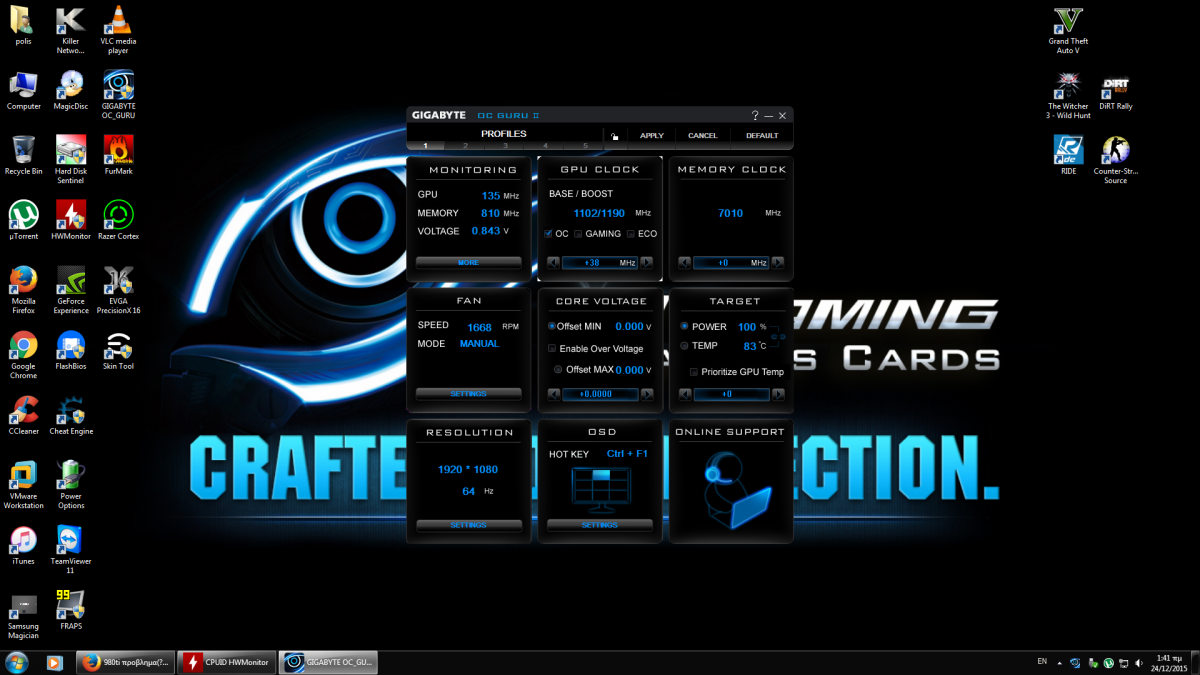Image resolution: width=1200 pixels, height=675 pixels.
Task: Open the Skin Tool desktop icon
Action: pos(119,350)
